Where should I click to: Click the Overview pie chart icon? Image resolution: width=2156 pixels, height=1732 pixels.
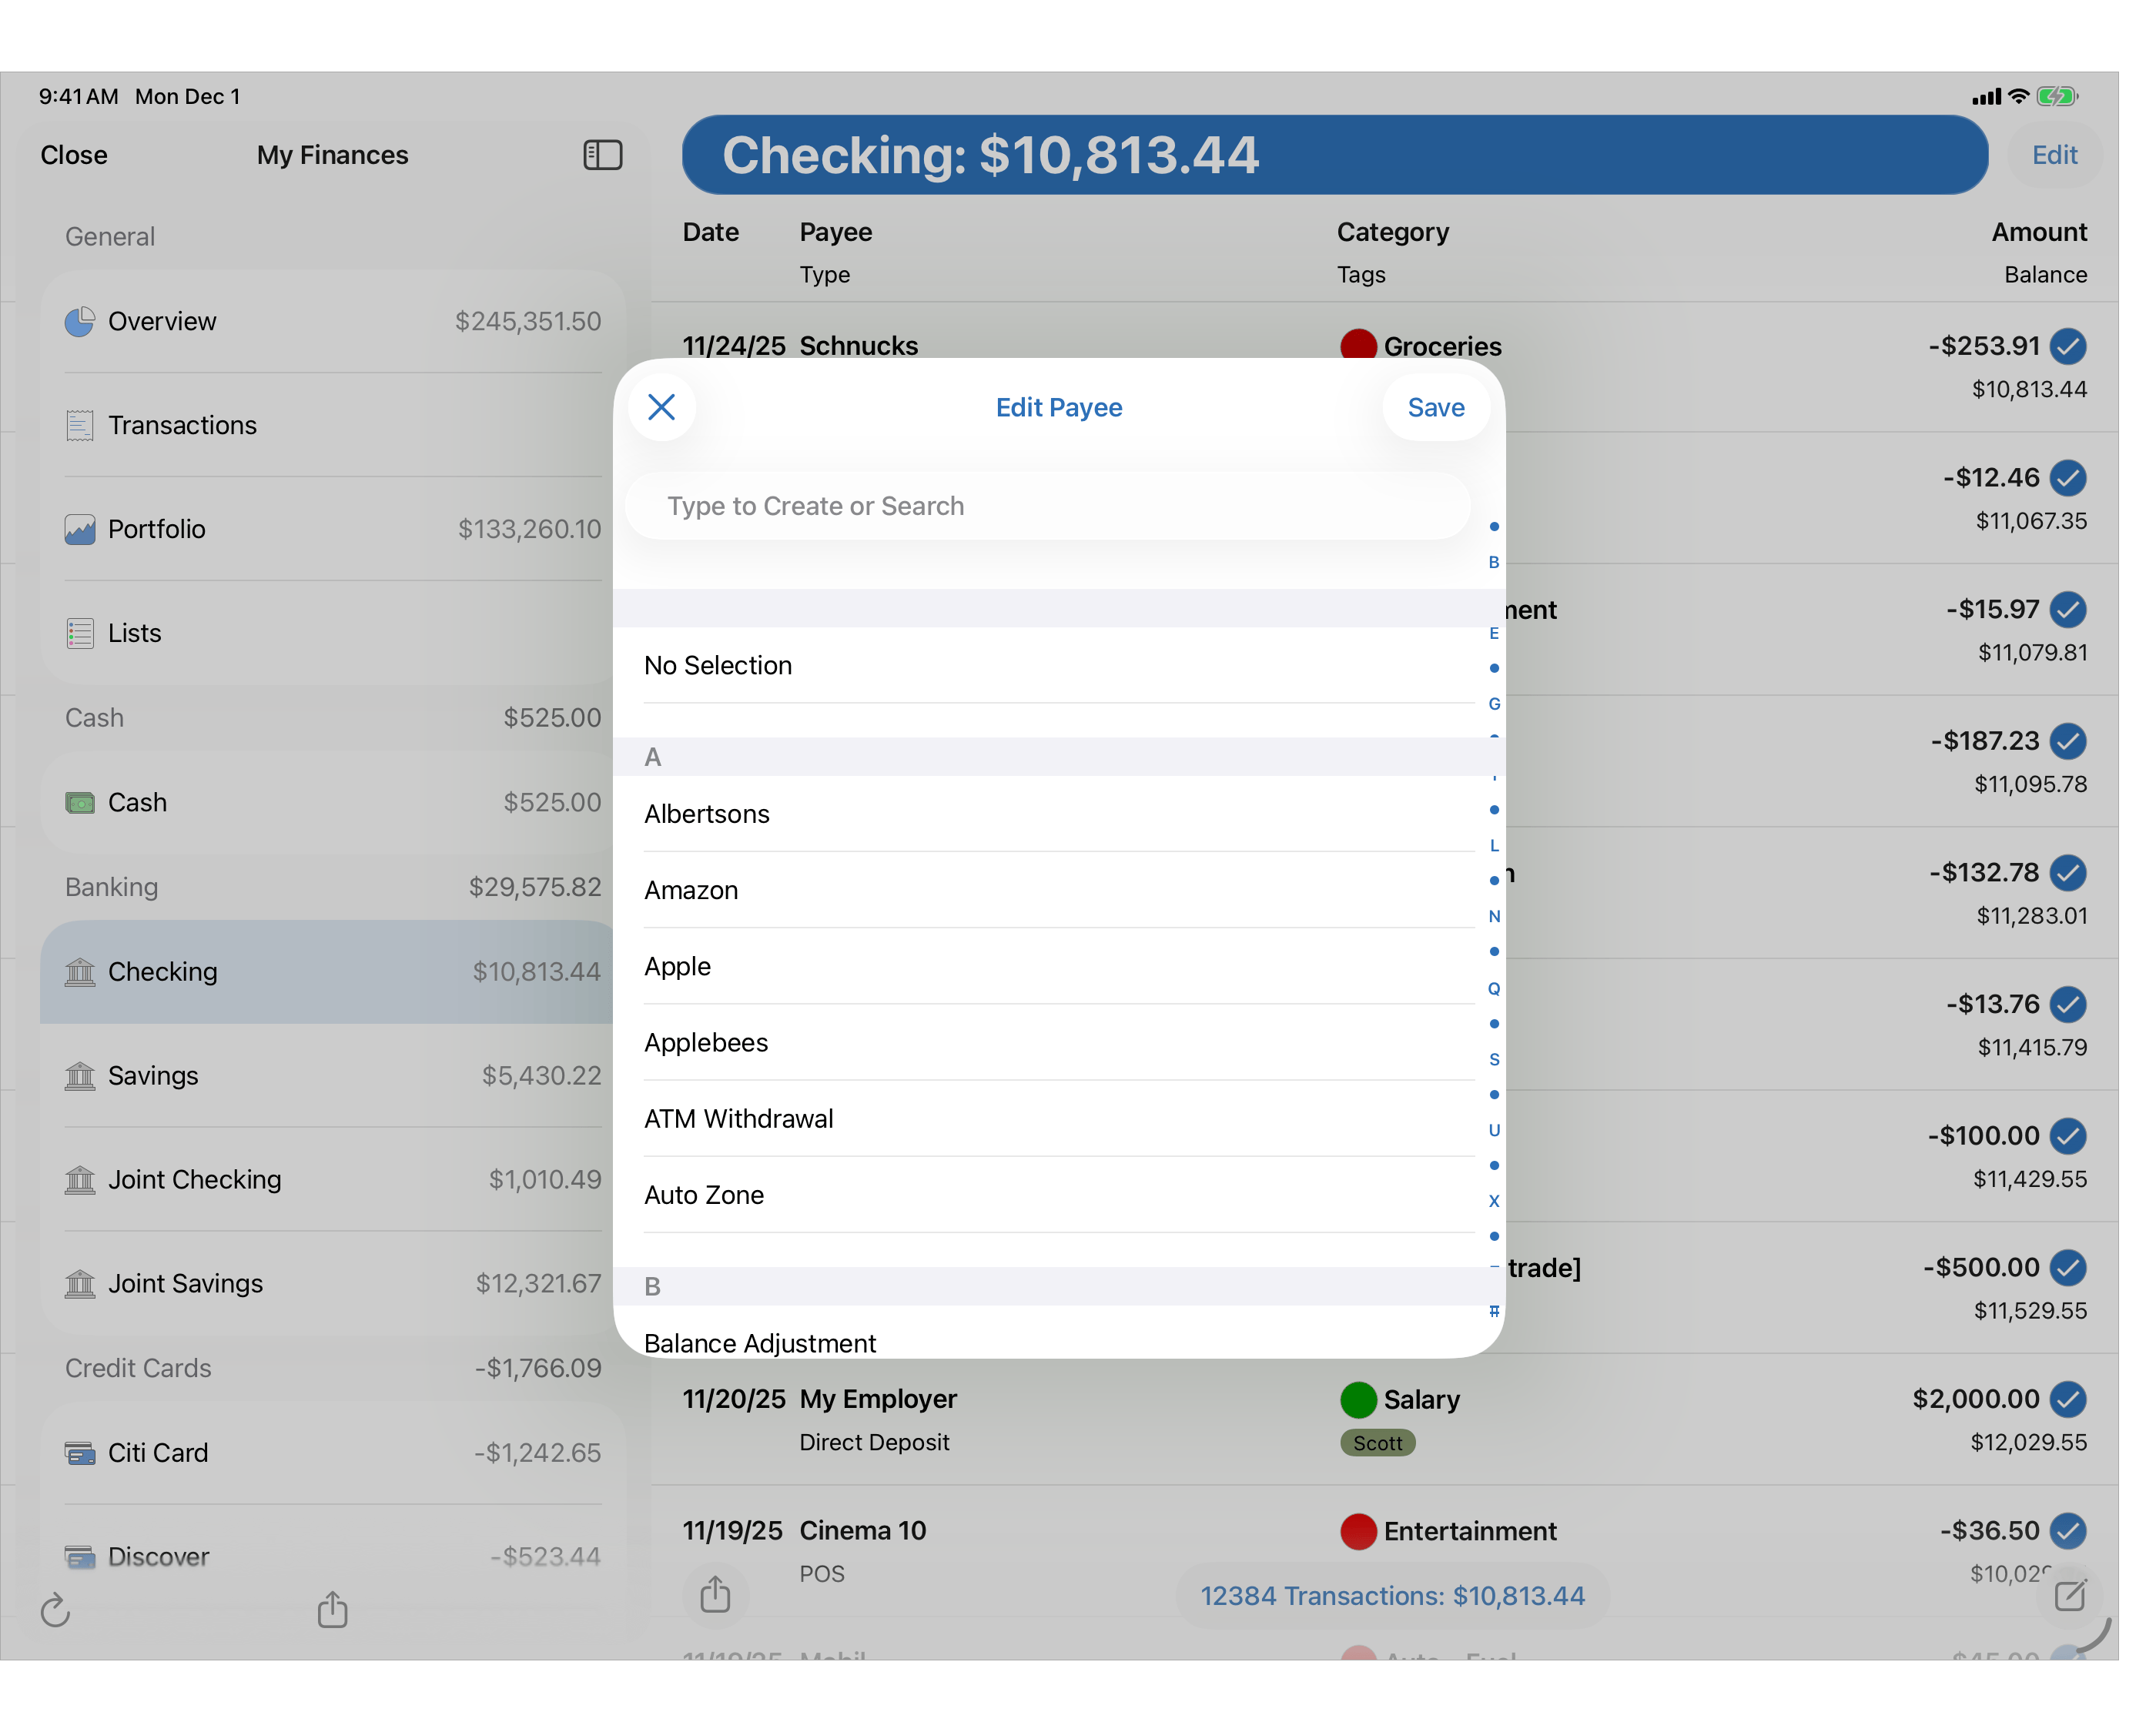[x=80, y=322]
